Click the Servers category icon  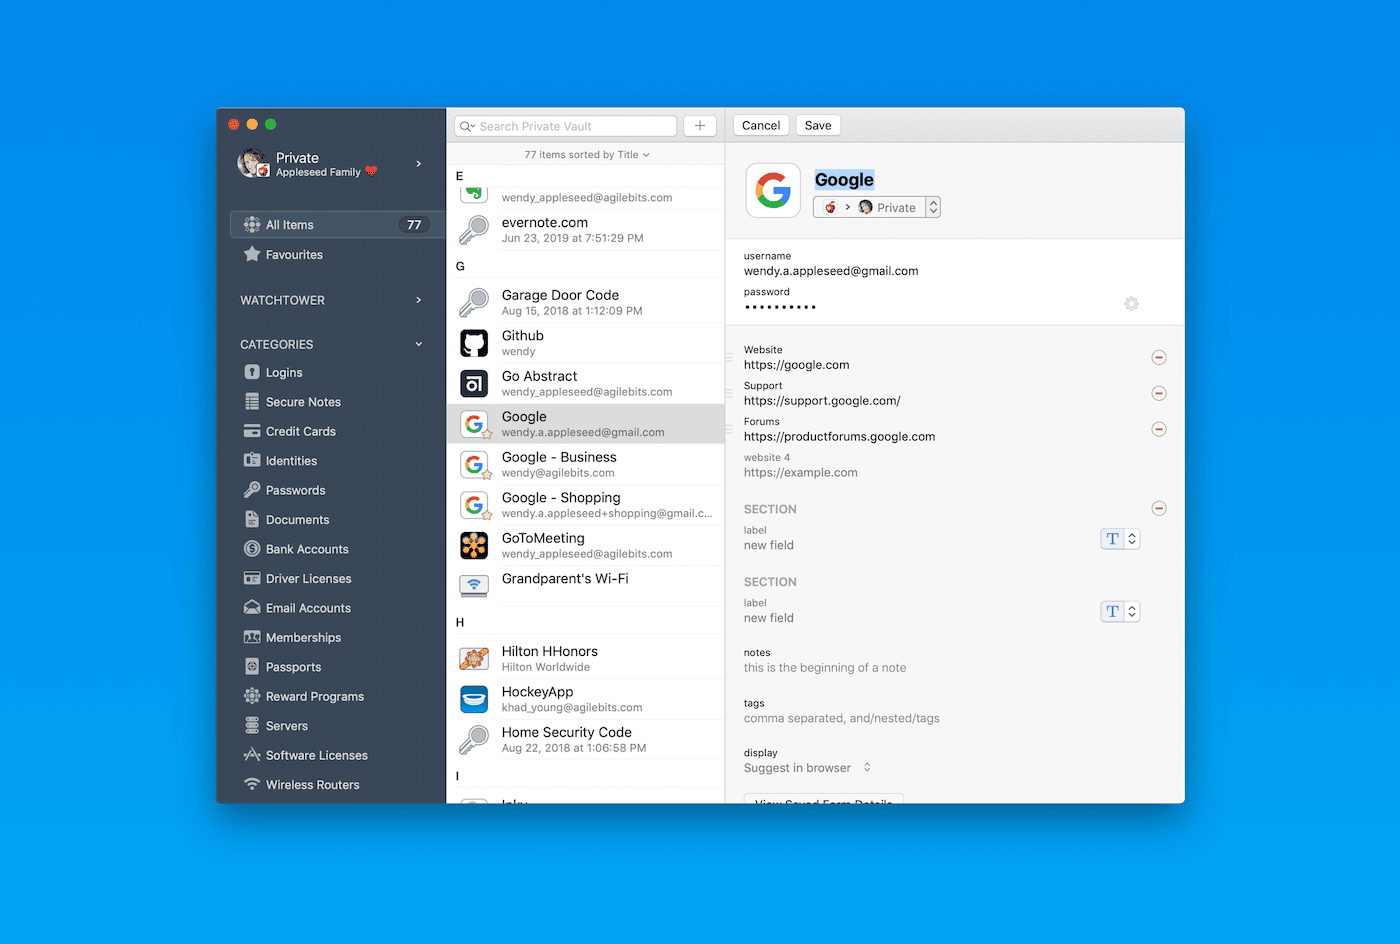pos(252,725)
